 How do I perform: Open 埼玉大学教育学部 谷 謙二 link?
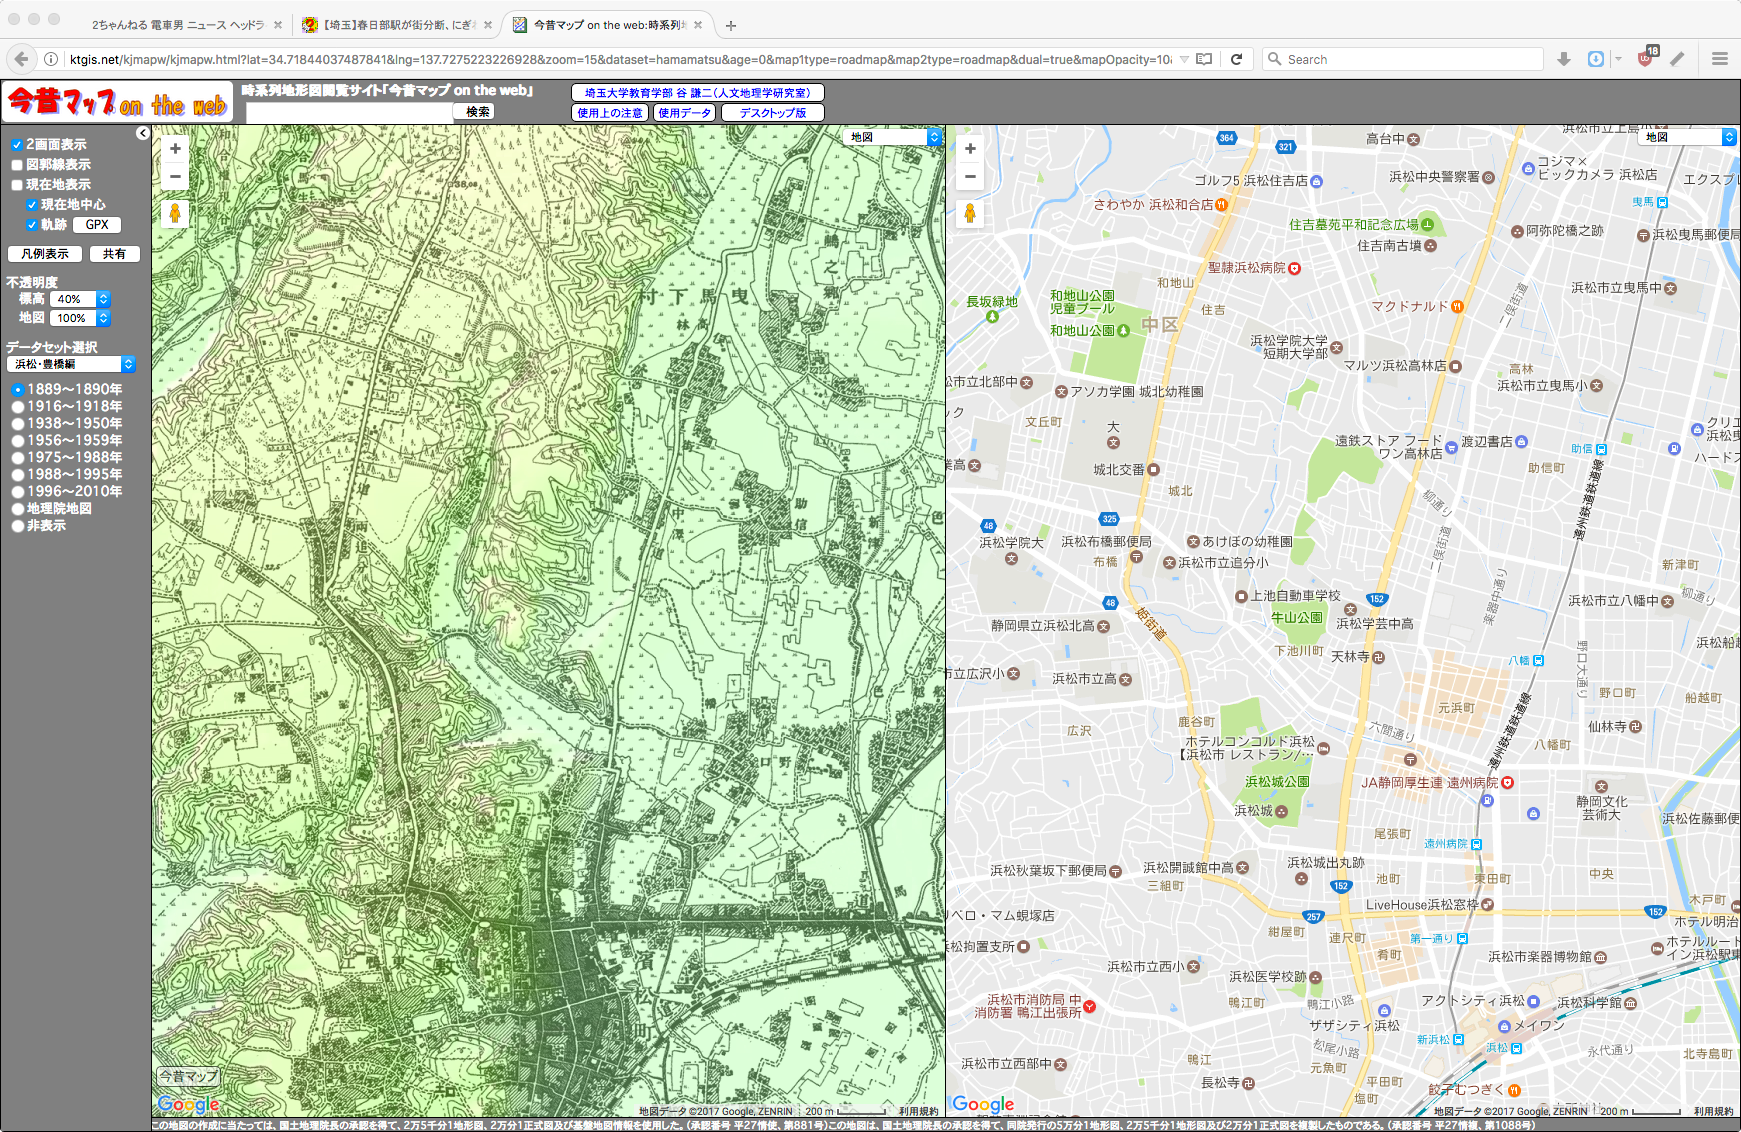pyautogui.click(x=698, y=93)
